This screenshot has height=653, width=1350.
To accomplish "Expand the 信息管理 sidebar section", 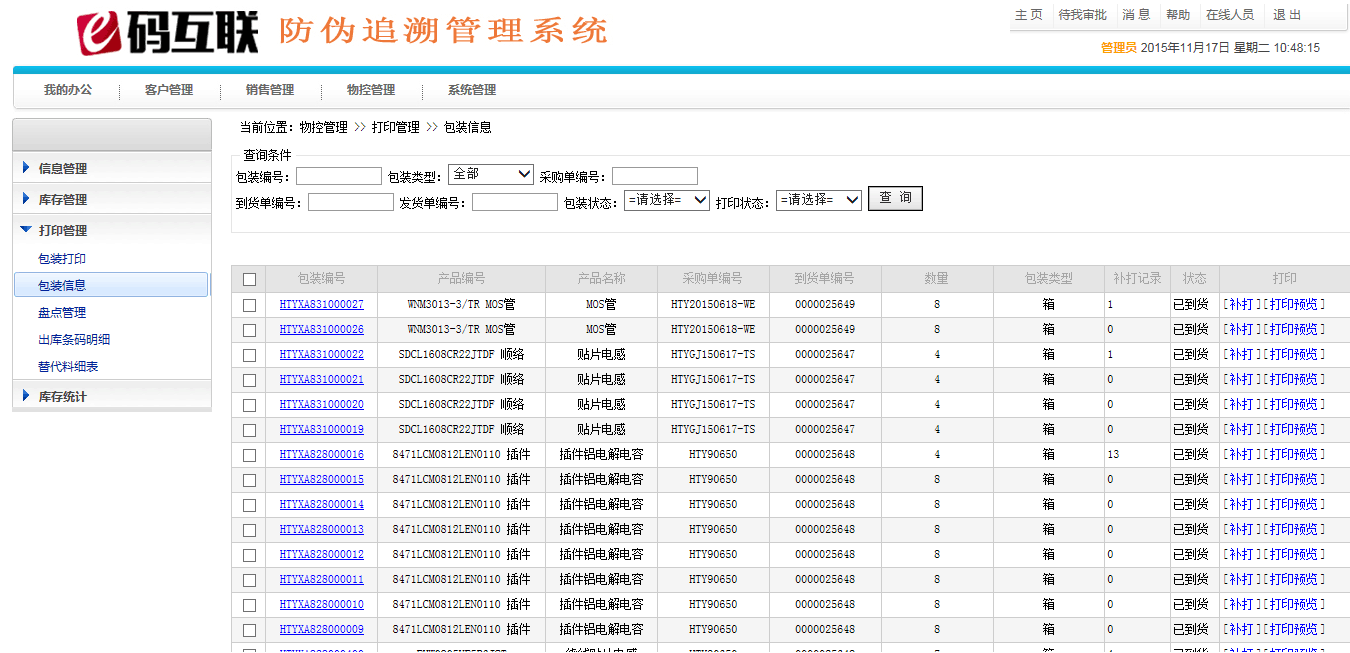I will [x=62, y=169].
